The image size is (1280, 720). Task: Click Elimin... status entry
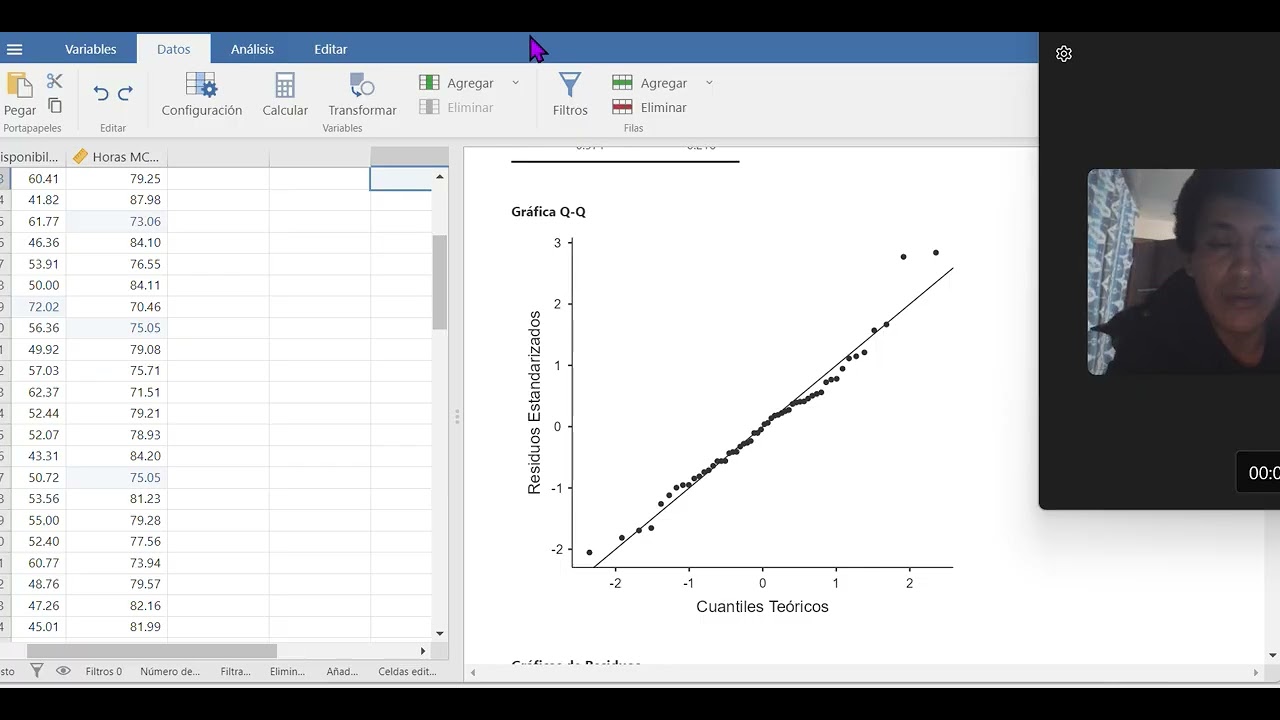(x=287, y=671)
